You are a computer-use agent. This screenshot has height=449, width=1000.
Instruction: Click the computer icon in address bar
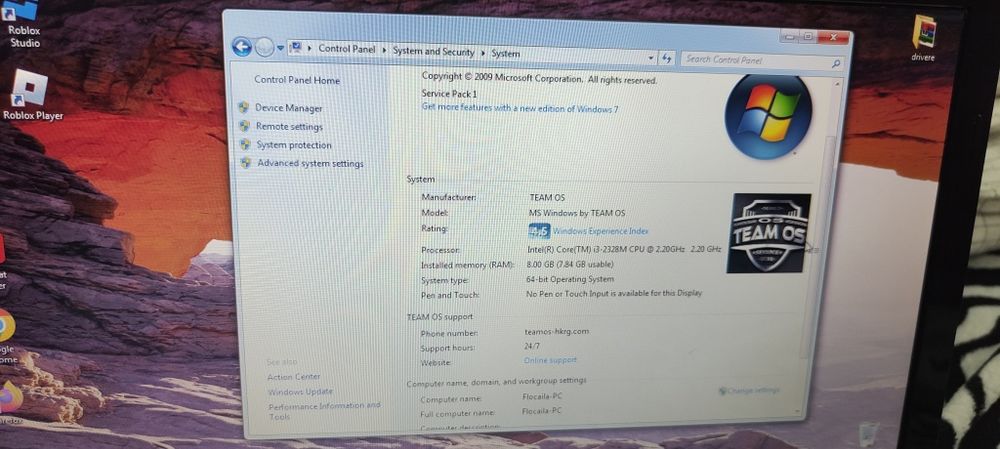click(x=296, y=47)
